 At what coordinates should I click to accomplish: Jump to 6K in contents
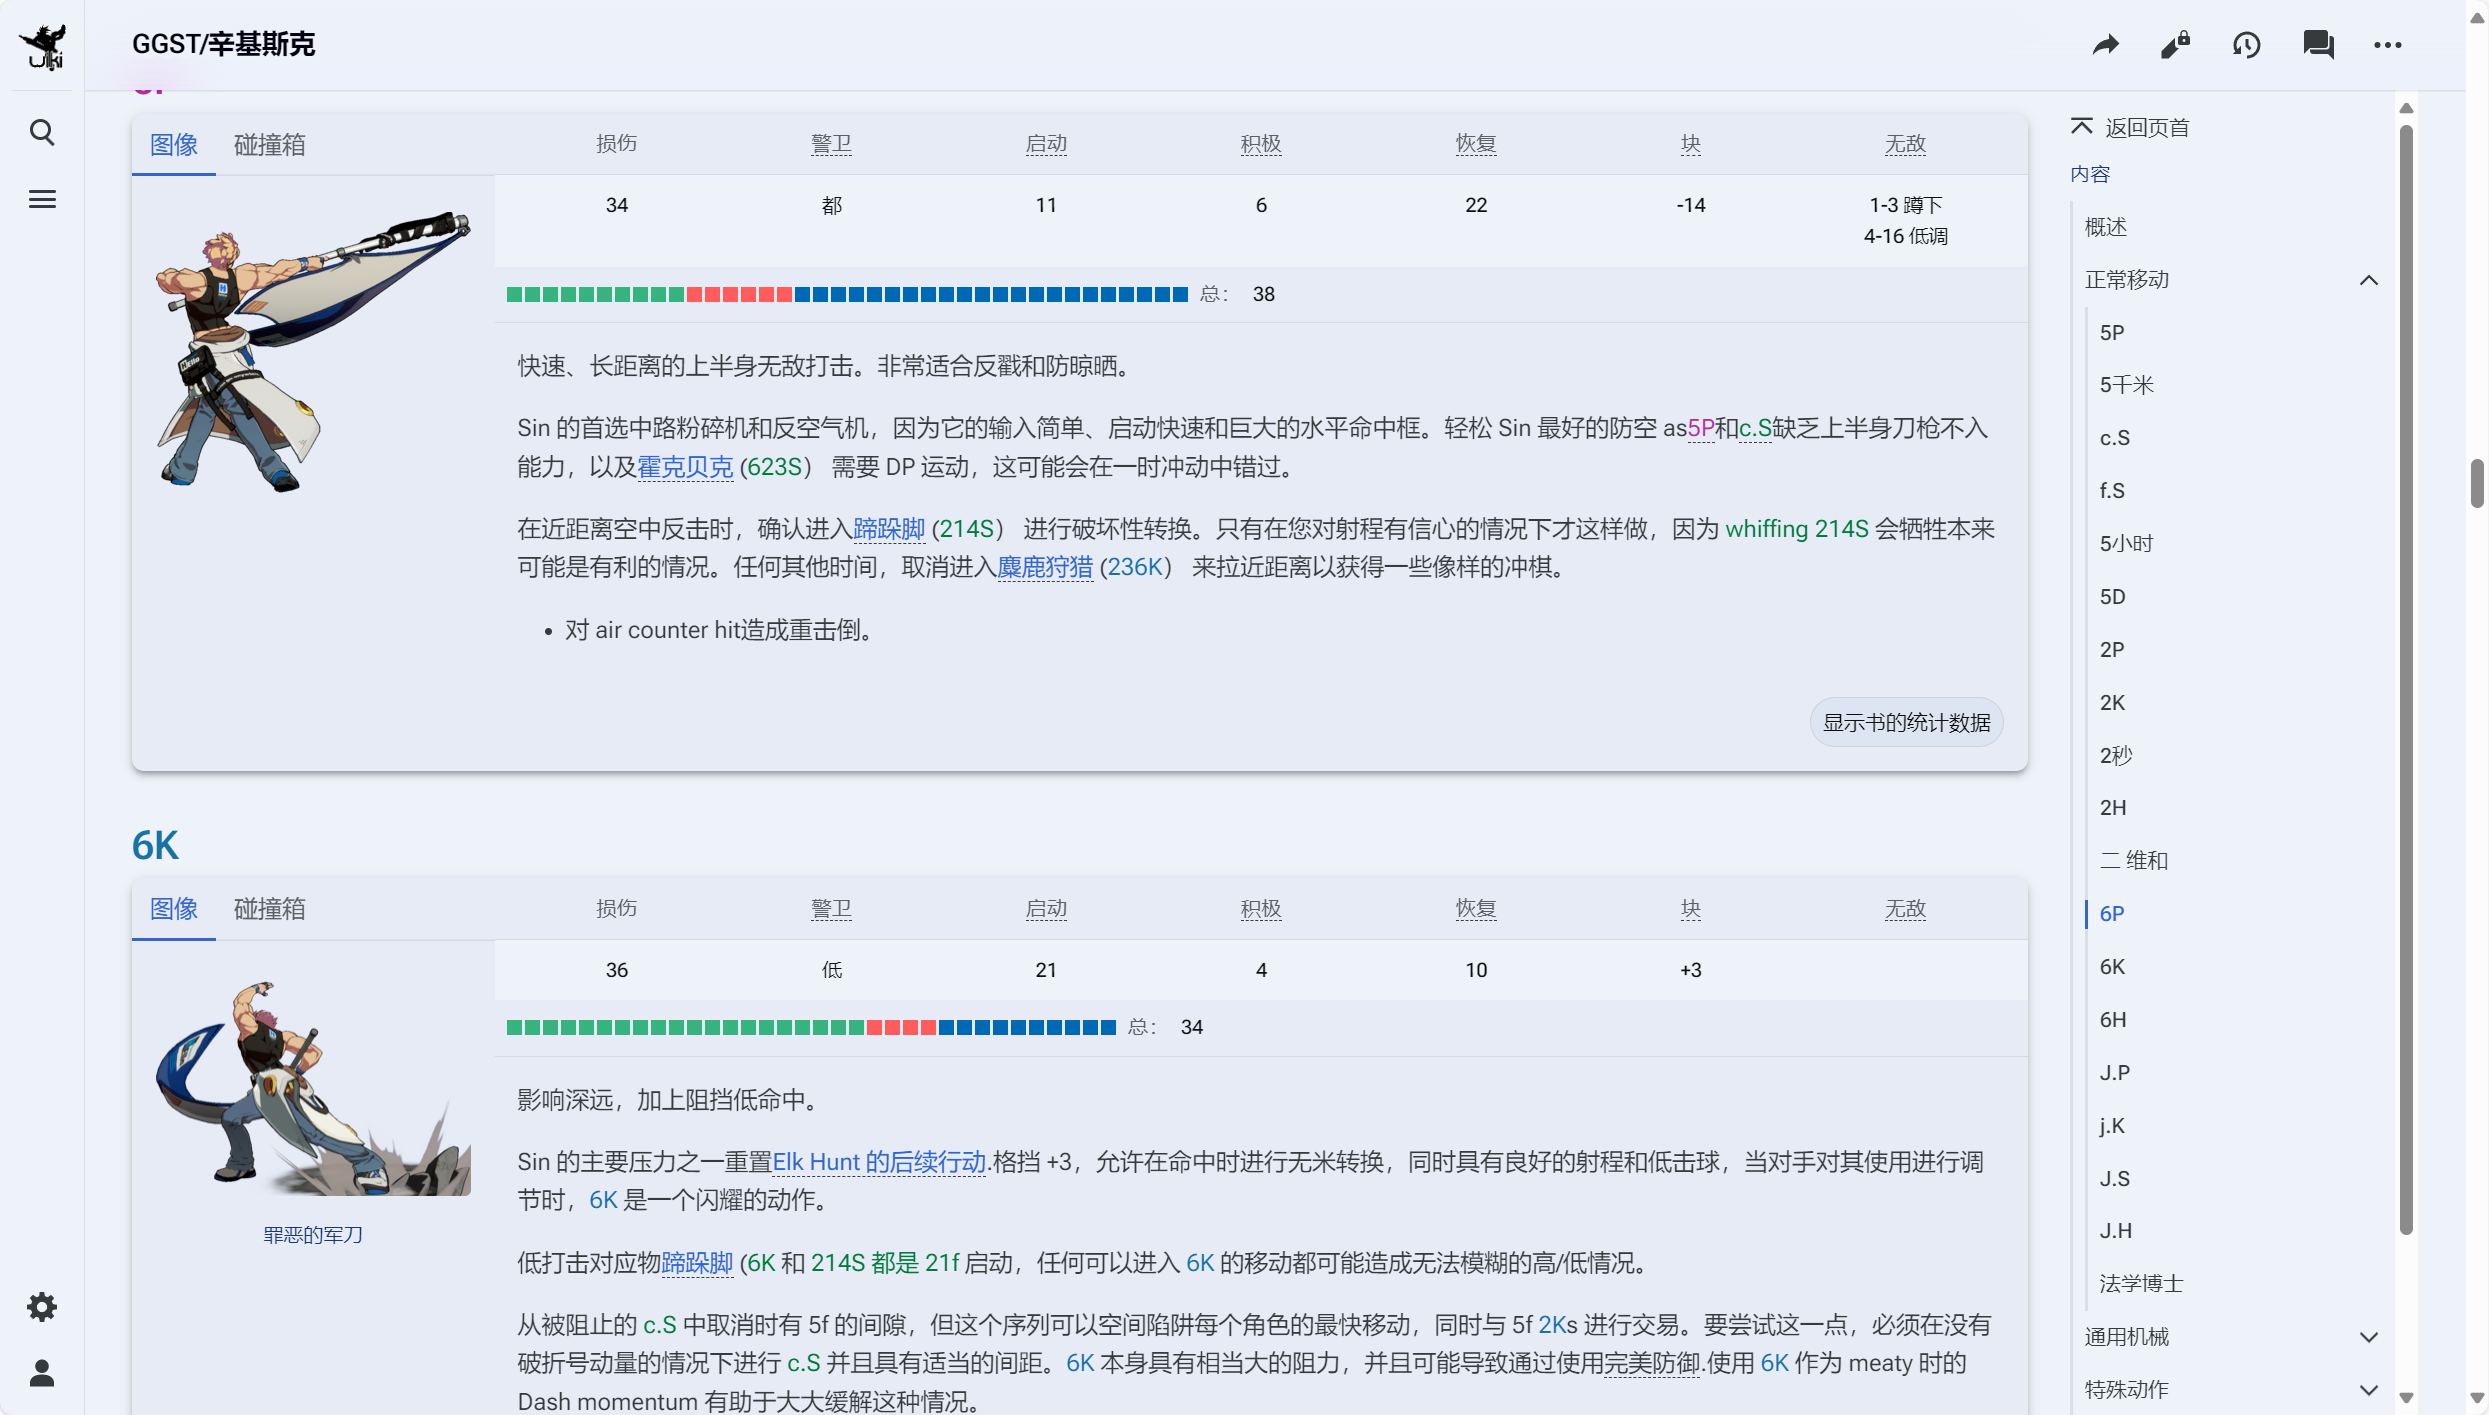[2112, 967]
